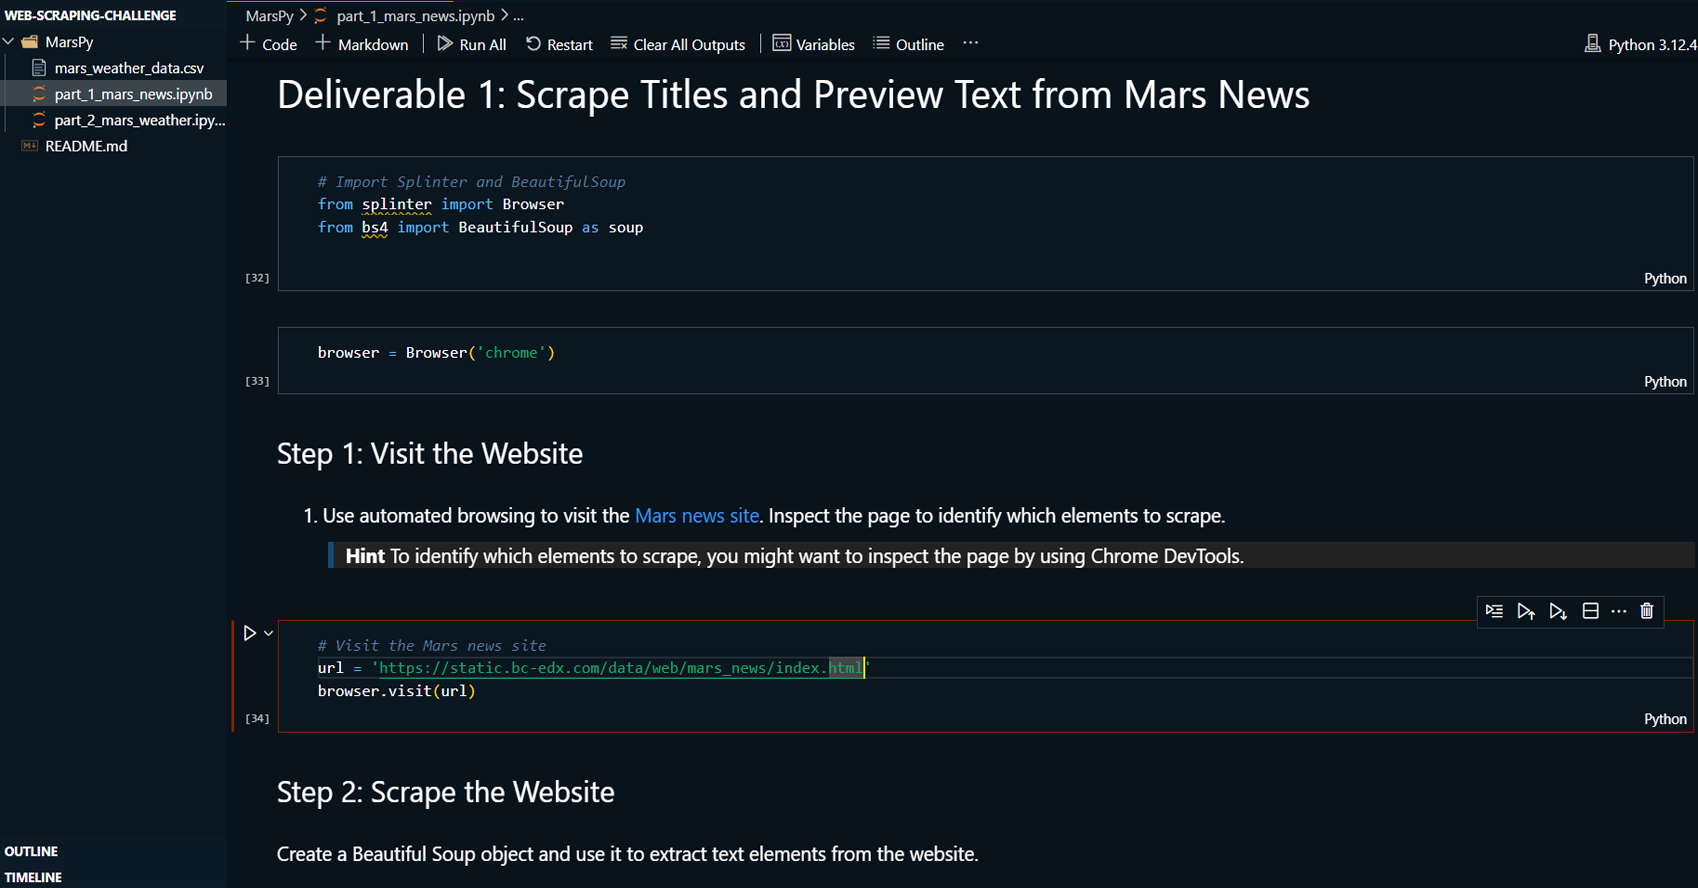Collapse the MarsPy folder
The width and height of the screenshot is (1698, 888).
10,42
